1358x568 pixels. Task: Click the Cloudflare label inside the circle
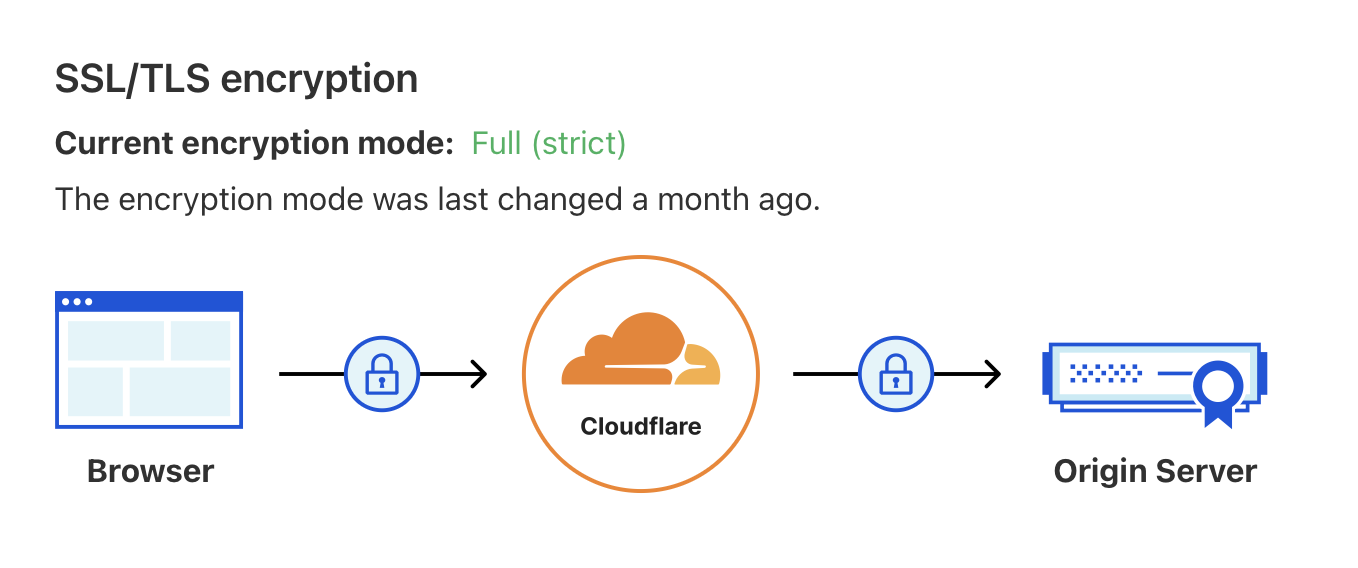click(x=641, y=427)
